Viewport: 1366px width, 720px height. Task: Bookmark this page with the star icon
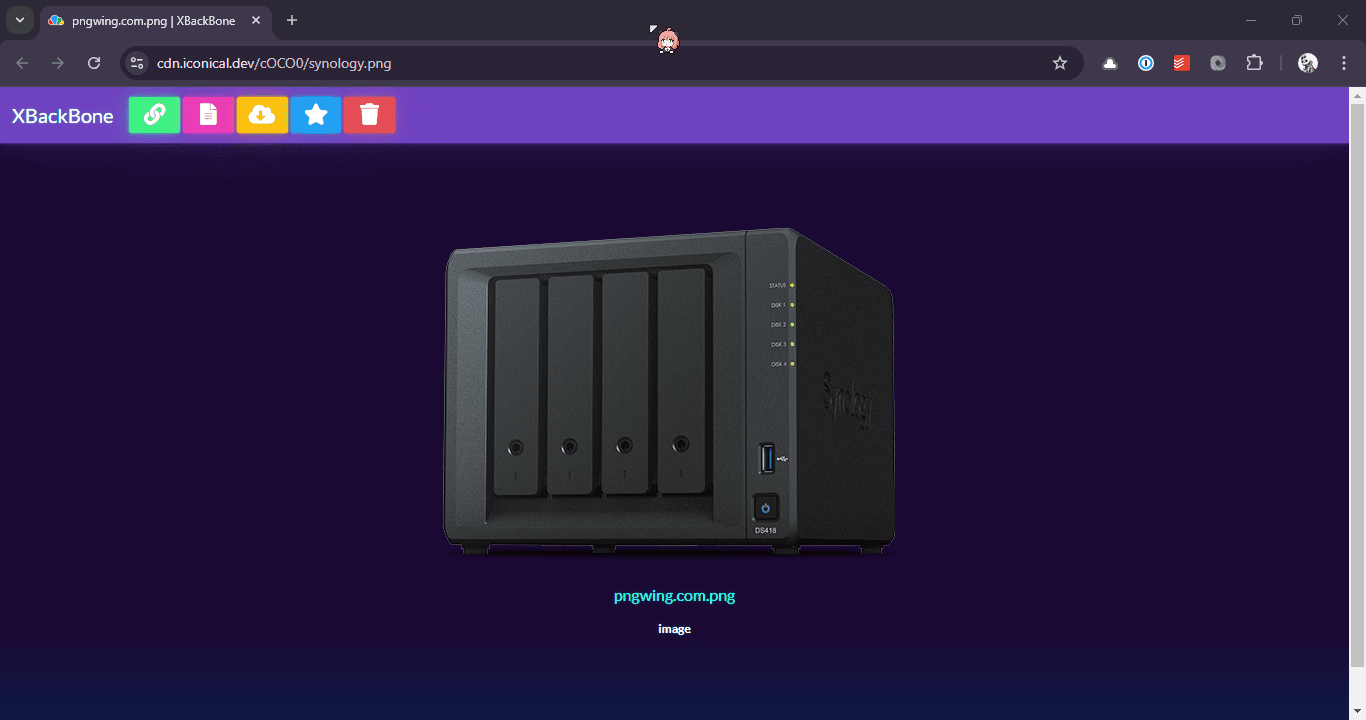click(1060, 63)
